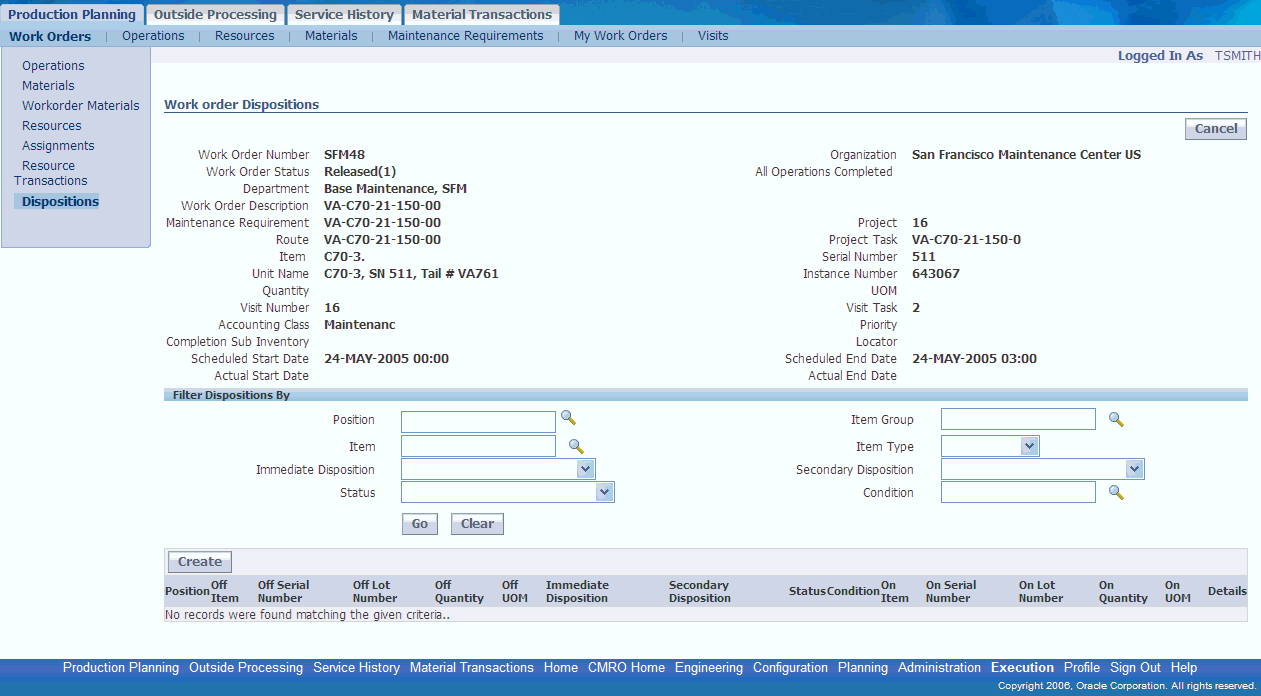
Task: Click the Item field search magnifier icon
Action: tap(576, 446)
